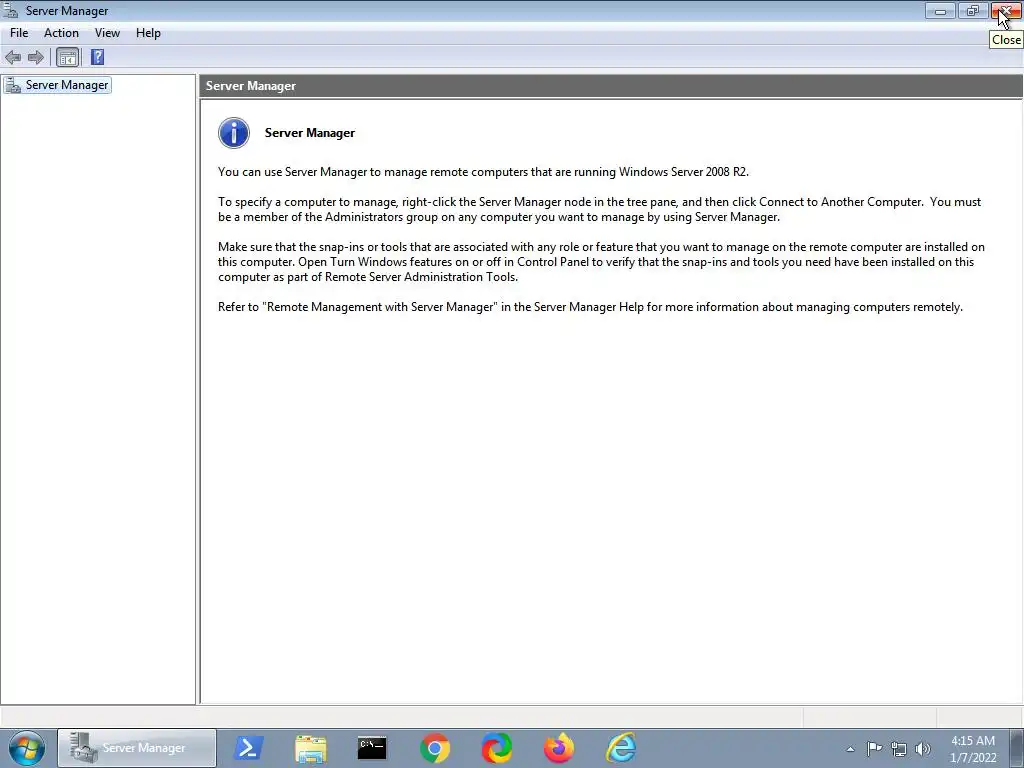The height and width of the screenshot is (768, 1024).
Task: Click the Back arrow toolbar icon
Action: point(13,57)
